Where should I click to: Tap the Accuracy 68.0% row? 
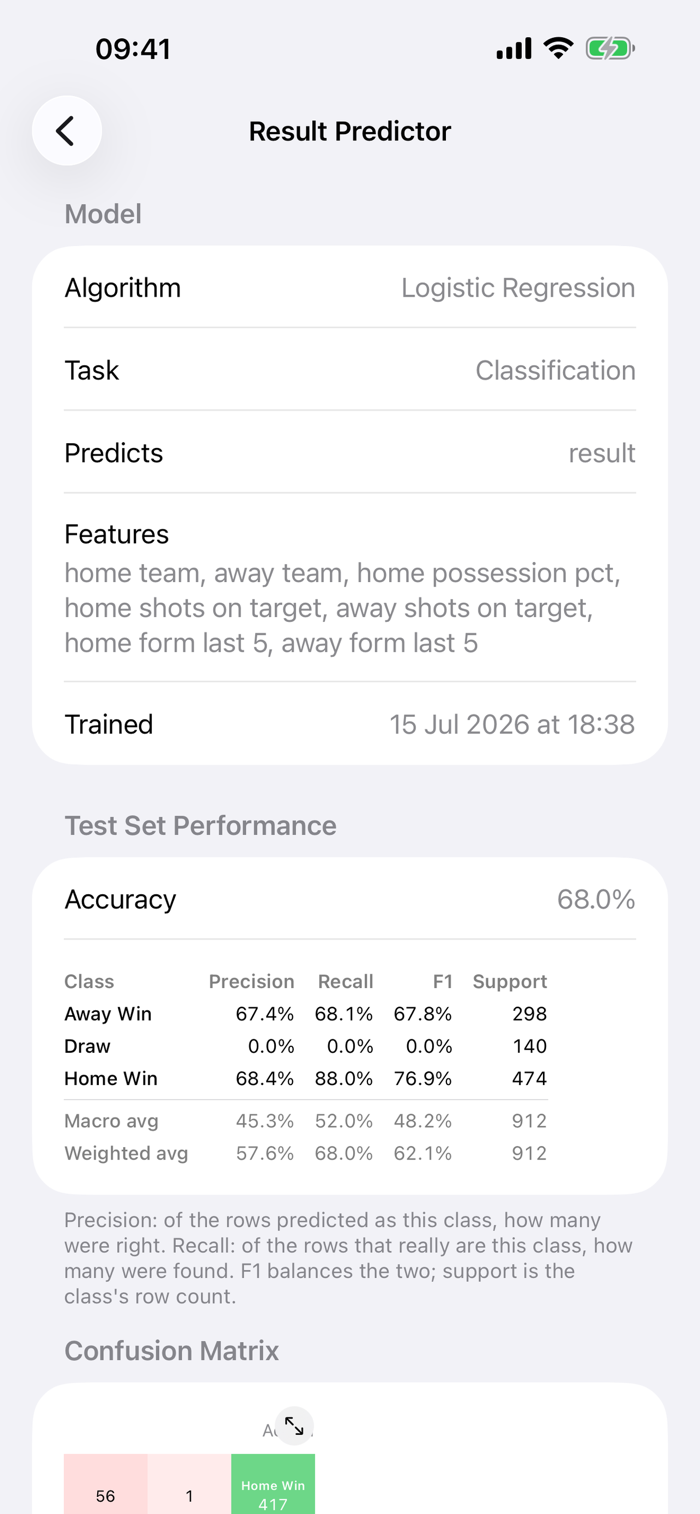click(x=350, y=899)
